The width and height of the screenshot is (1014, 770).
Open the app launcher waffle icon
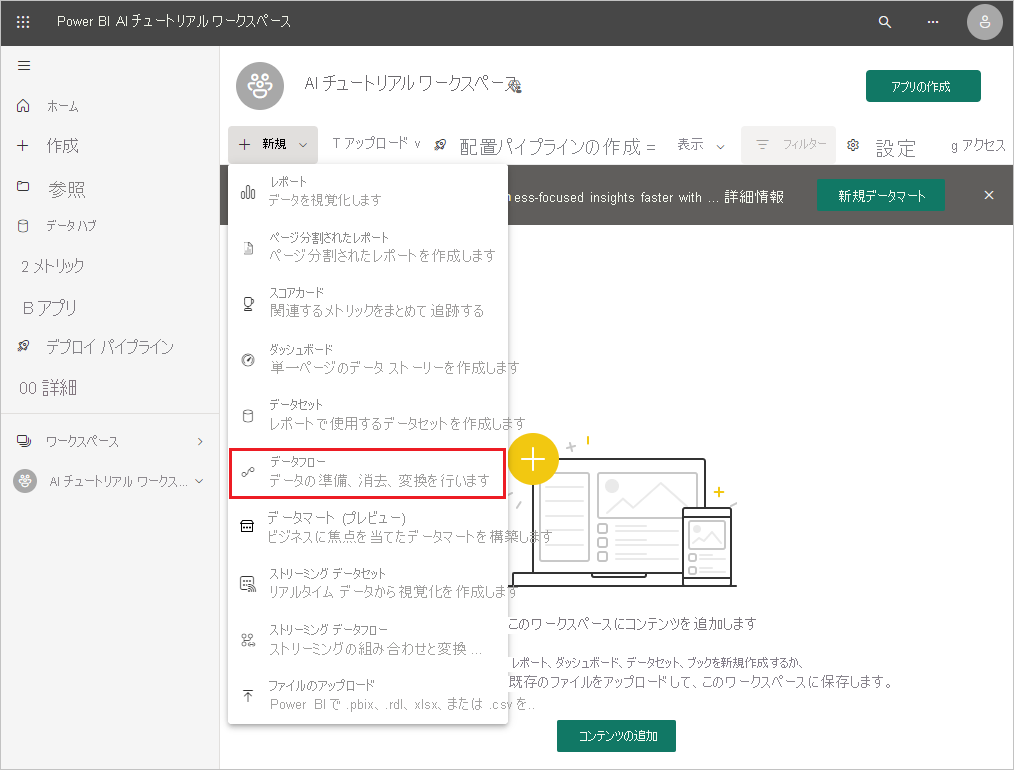click(23, 22)
